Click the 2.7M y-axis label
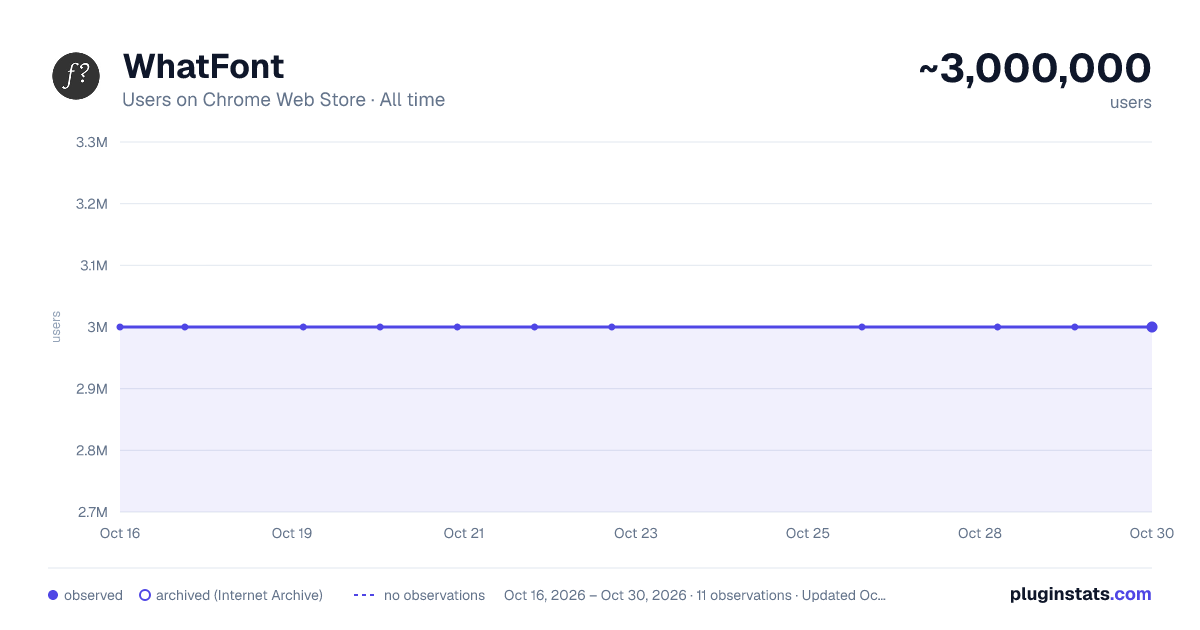 [x=91, y=512]
